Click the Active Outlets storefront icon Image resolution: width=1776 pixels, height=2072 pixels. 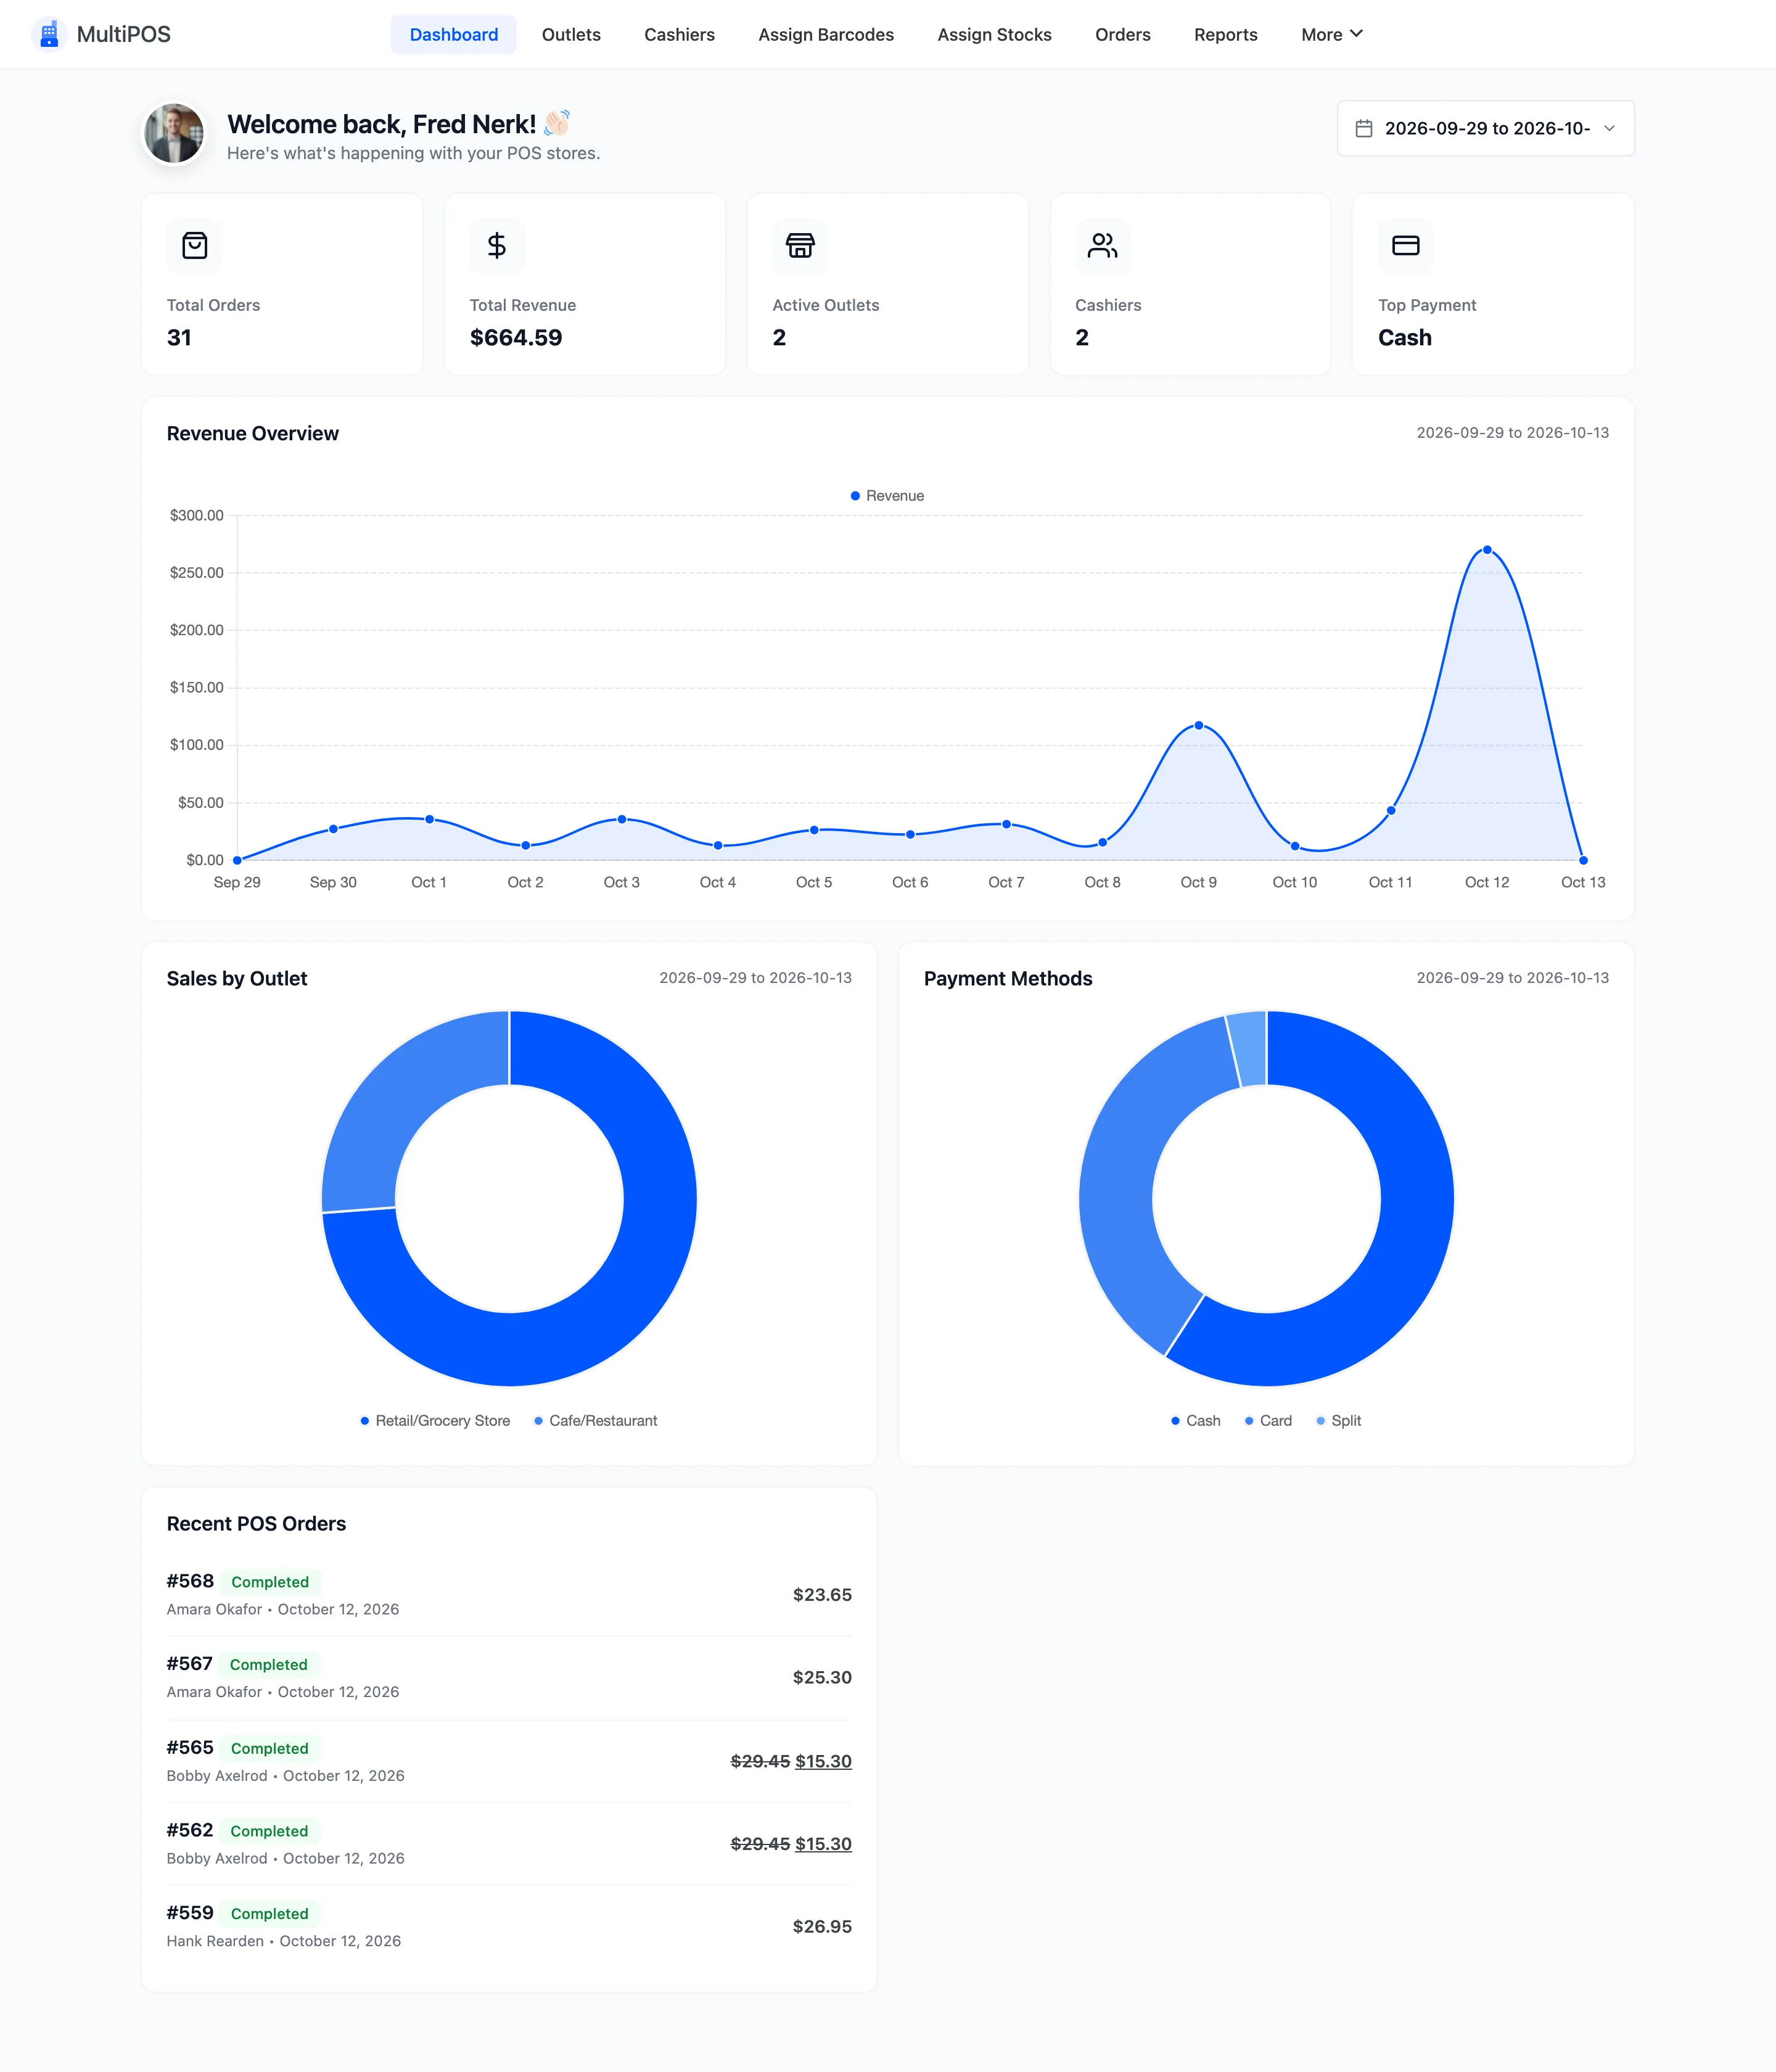[x=800, y=245]
